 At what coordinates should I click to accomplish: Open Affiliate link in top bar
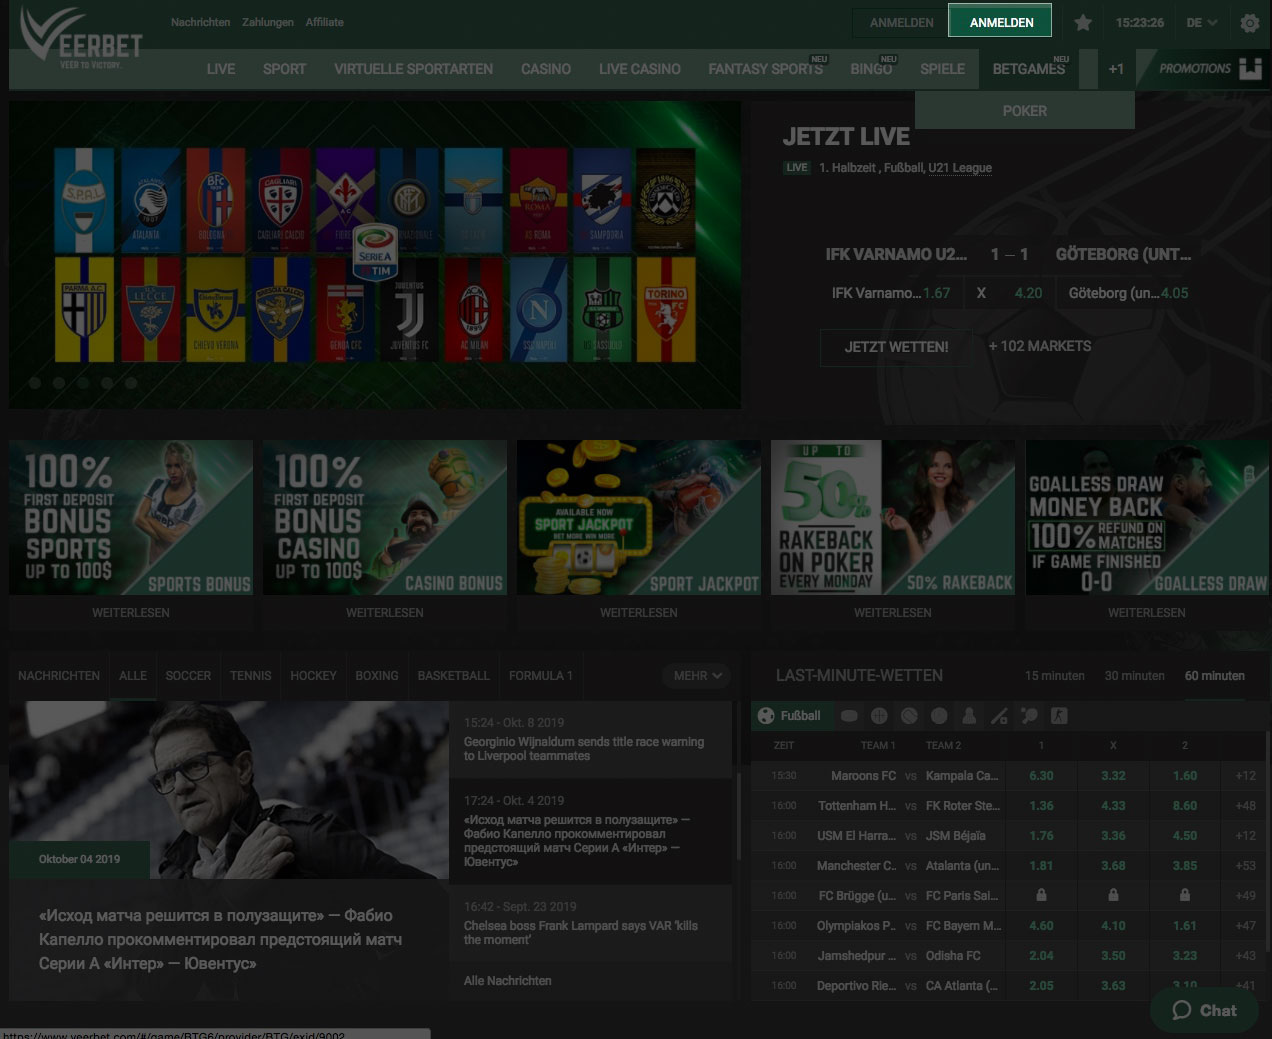pyautogui.click(x=324, y=22)
